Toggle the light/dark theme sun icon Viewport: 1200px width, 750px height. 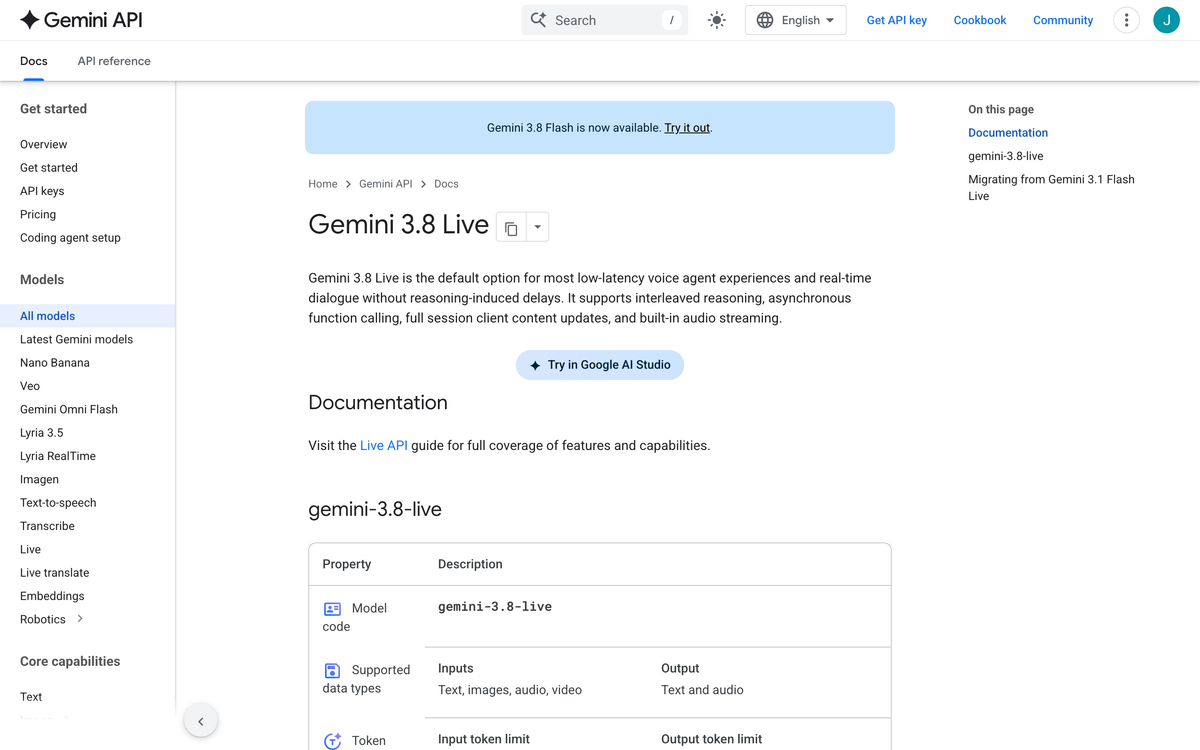716,20
